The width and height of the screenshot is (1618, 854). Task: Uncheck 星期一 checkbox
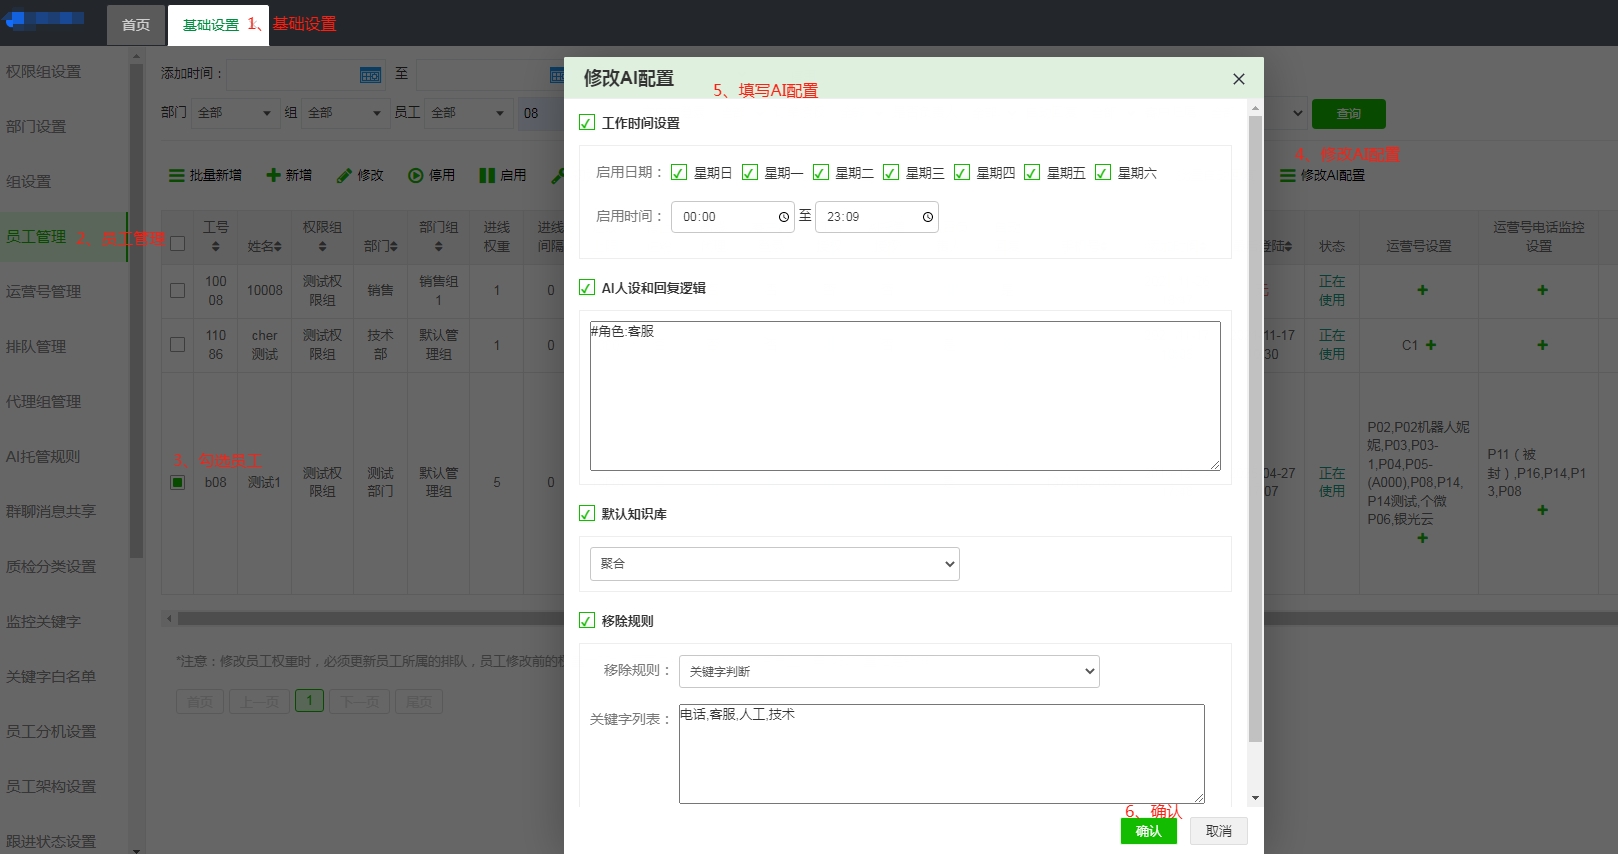[750, 172]
